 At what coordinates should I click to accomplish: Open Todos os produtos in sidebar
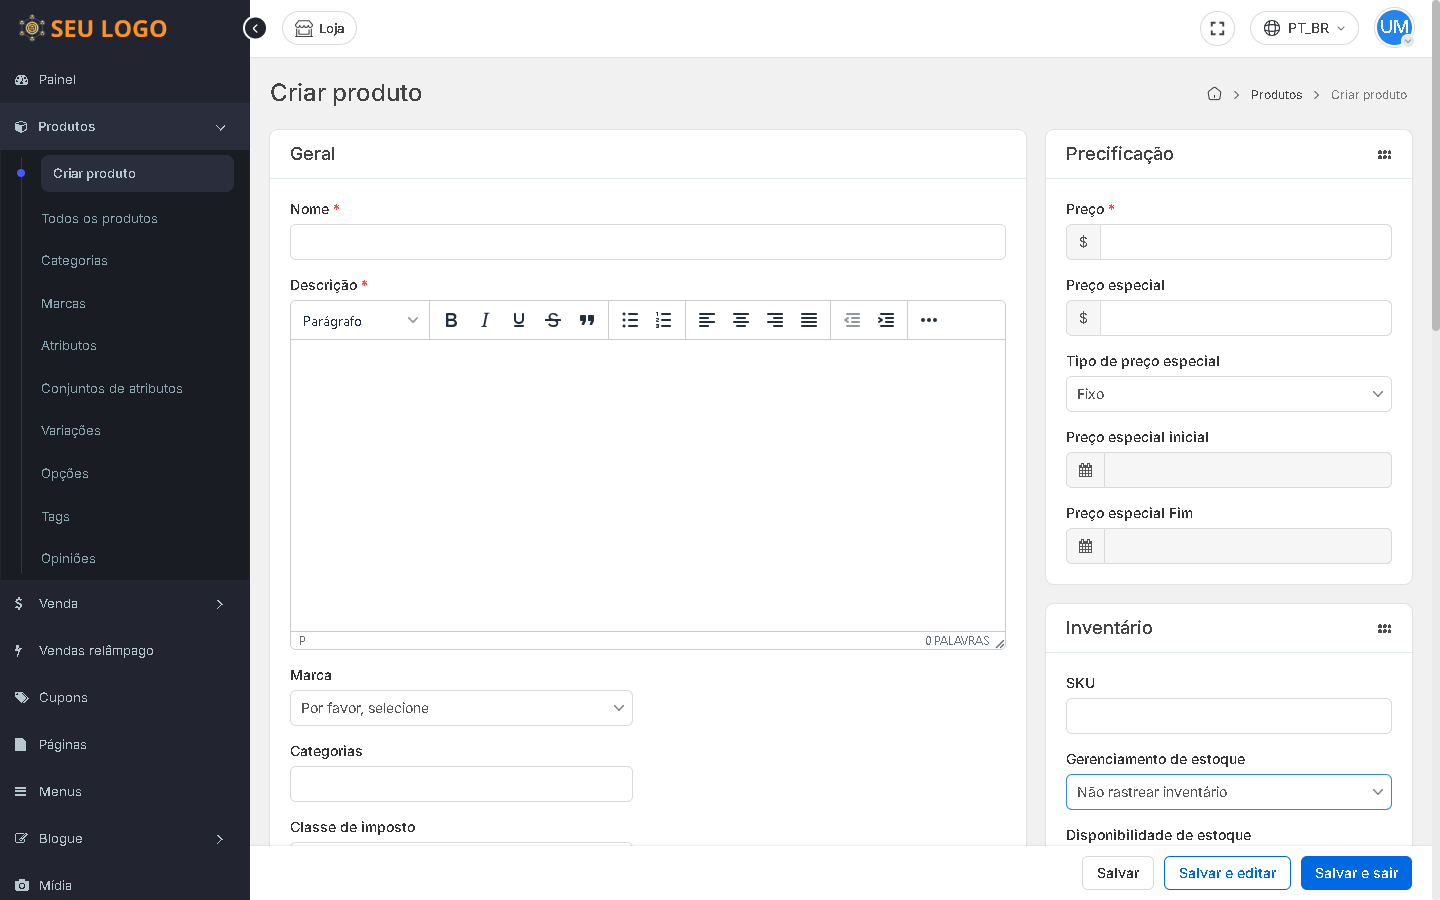click(x=99, y=218)
